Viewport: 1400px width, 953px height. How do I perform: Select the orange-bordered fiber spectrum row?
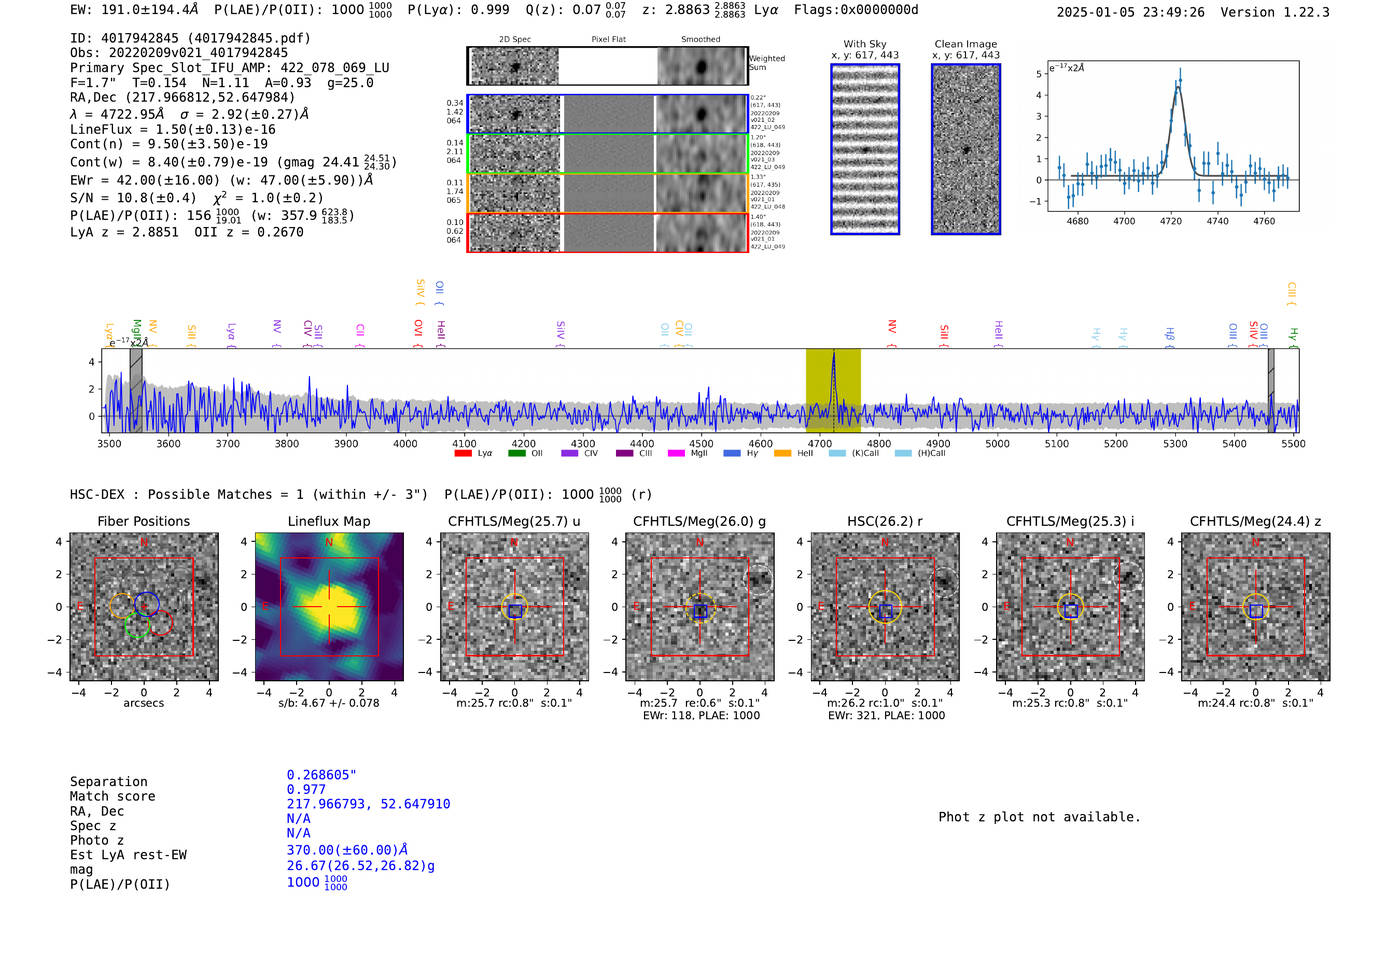[607, 193]
